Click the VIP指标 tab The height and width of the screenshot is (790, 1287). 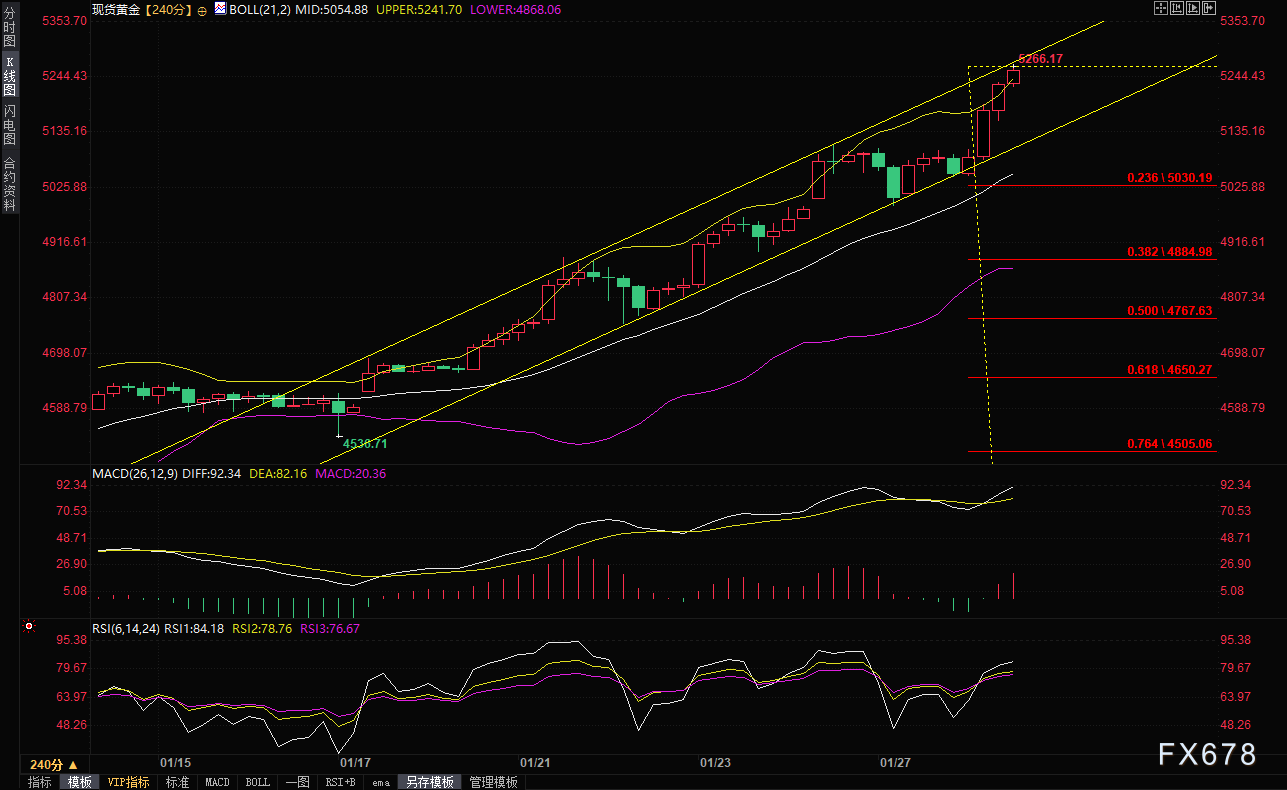pyautogui.click(x=128, y=782)
